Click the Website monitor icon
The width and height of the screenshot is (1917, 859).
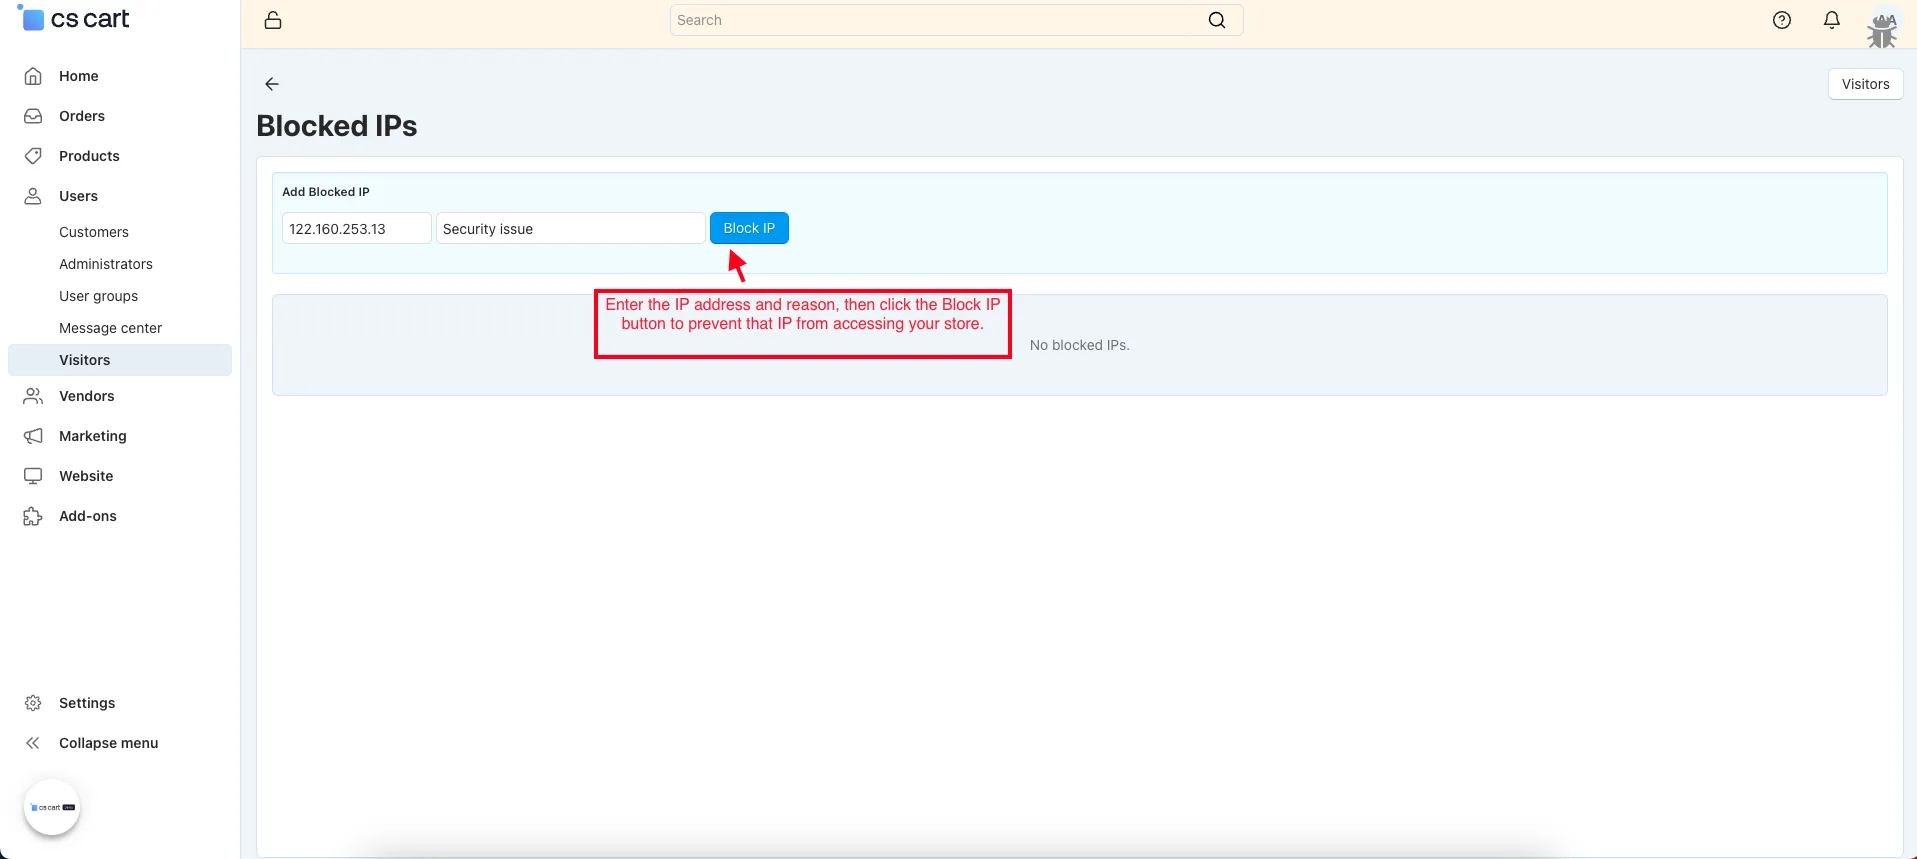coord(33,476)
